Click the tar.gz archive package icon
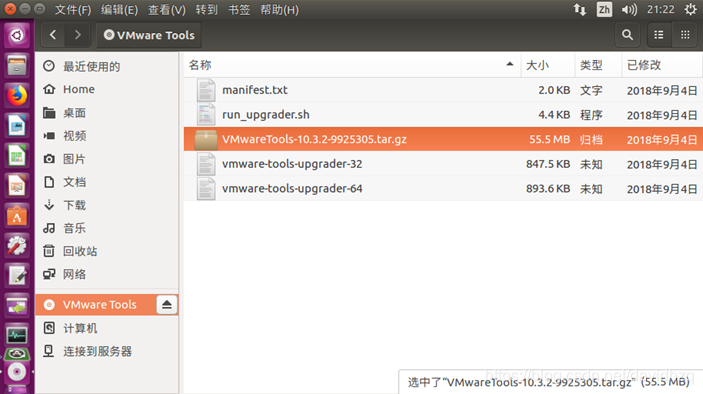Viewport: 703px width, 394px height. (x=206, y=139)
